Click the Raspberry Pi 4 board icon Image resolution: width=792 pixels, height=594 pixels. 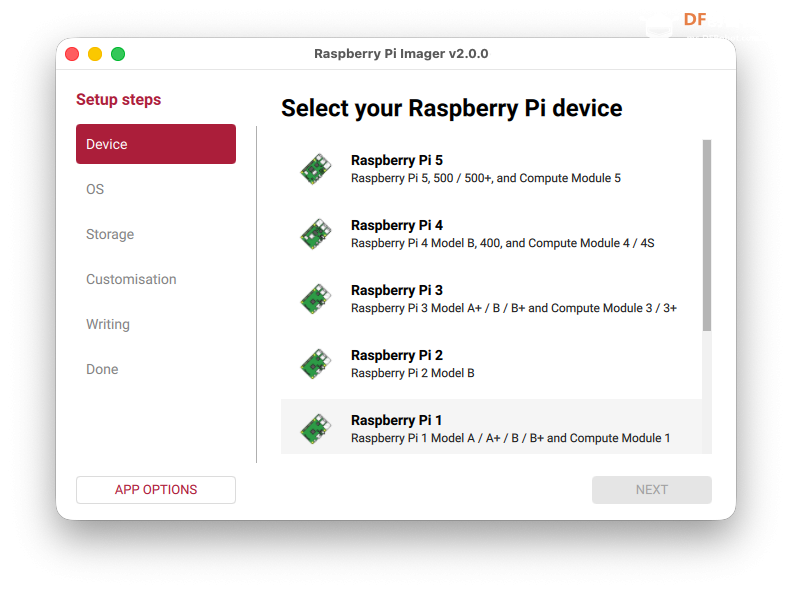coord(316,234)
